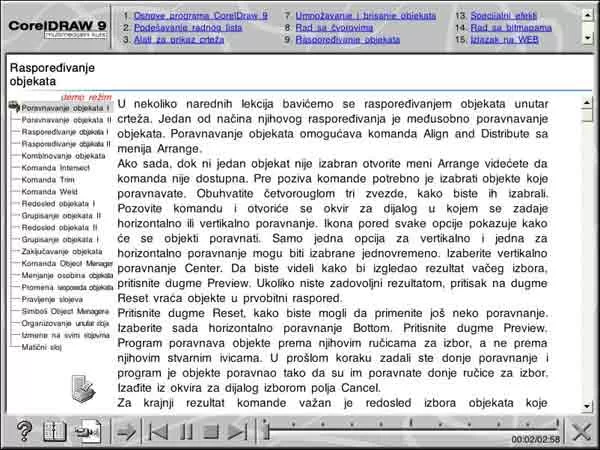This screenshot has height=450, width=600.
Task: Select lesson Raspoređivanje objekata II
Action: 66,144
